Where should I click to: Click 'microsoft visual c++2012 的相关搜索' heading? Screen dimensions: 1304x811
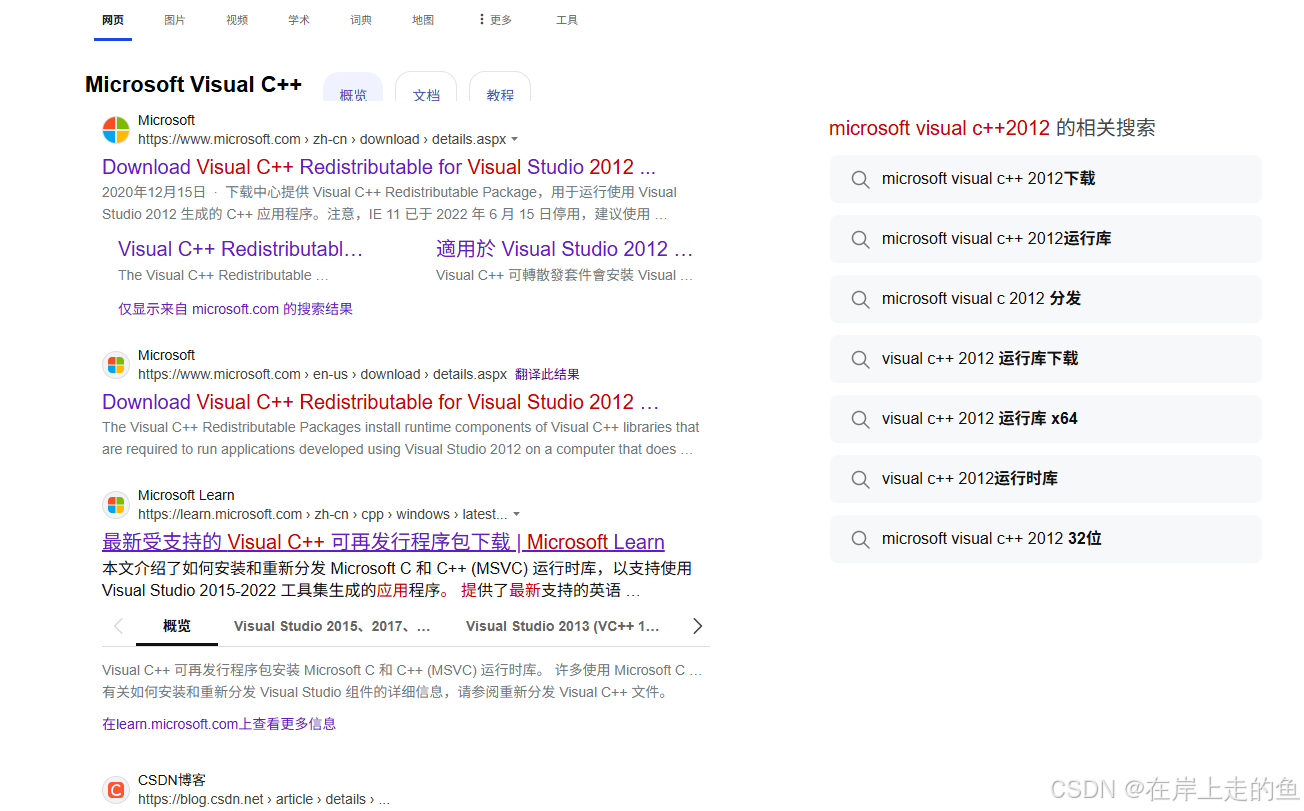(992, 128)
